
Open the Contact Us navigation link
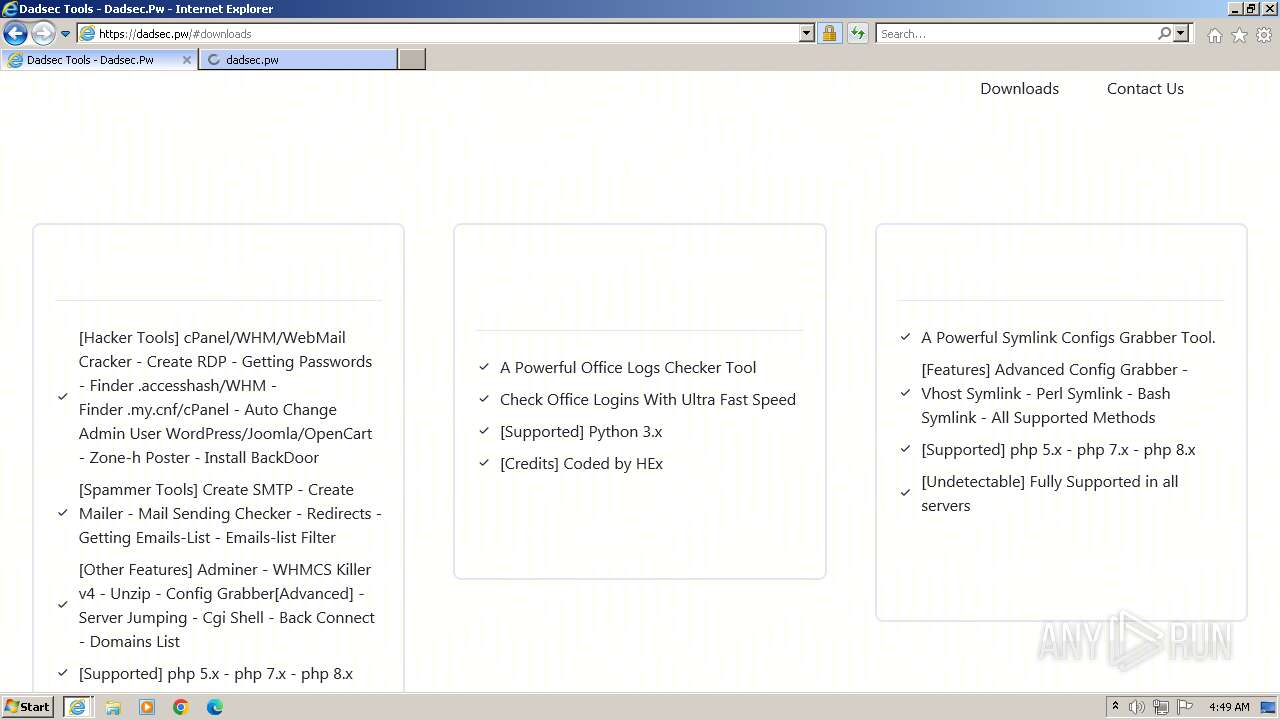point(1145,89)
